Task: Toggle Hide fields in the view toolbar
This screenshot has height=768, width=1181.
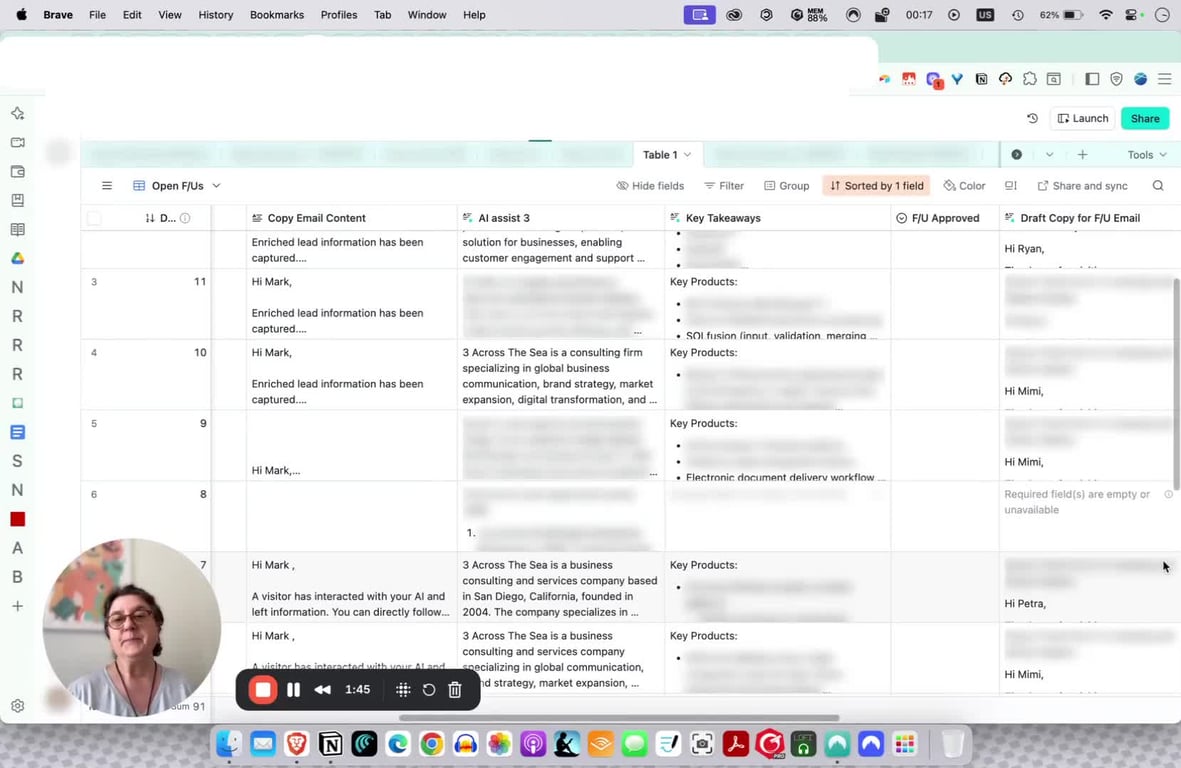Action: click(651, 186)
